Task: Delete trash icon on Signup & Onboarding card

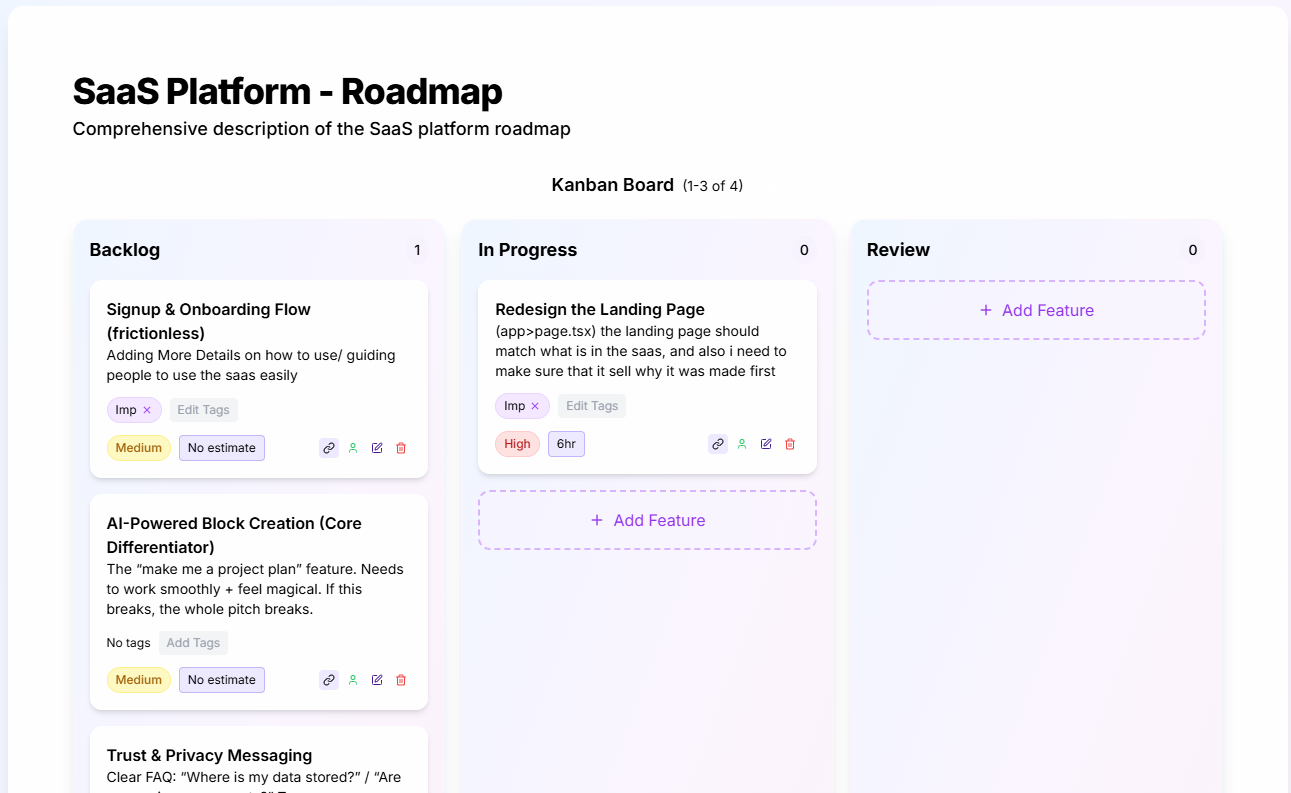Action: (x=401, y=448)
